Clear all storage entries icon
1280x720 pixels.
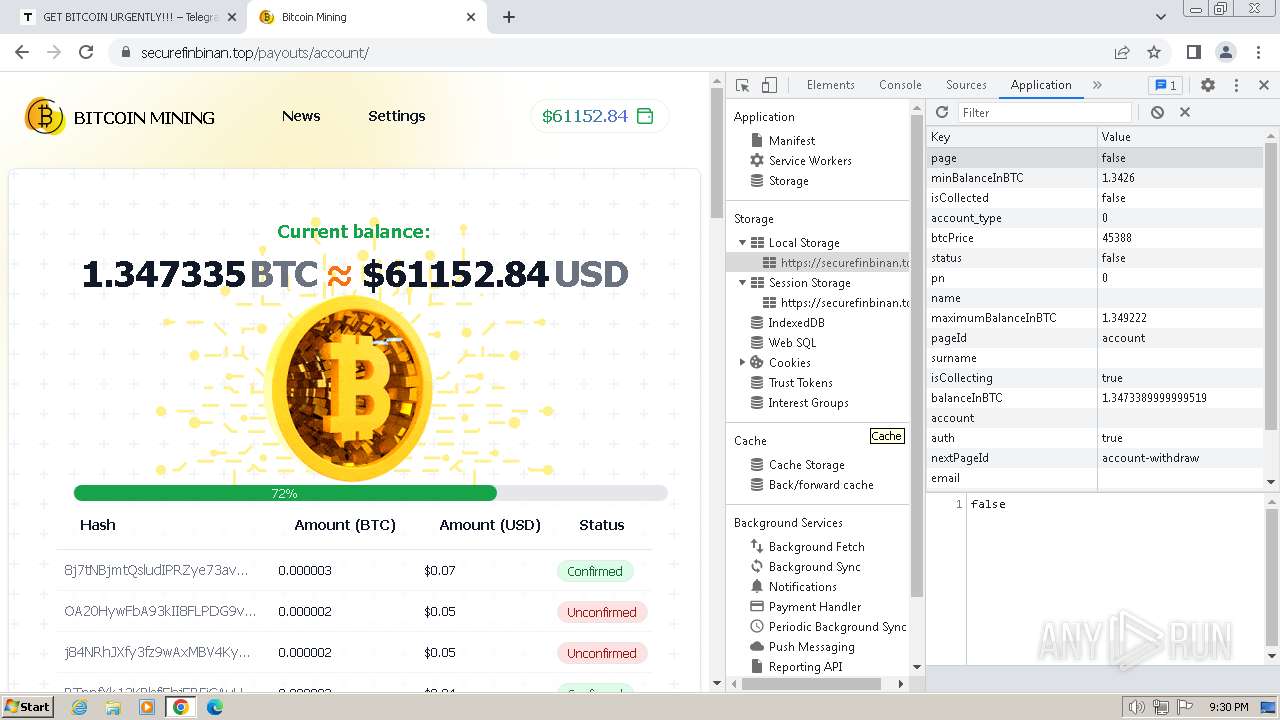tap(1157, 112)
